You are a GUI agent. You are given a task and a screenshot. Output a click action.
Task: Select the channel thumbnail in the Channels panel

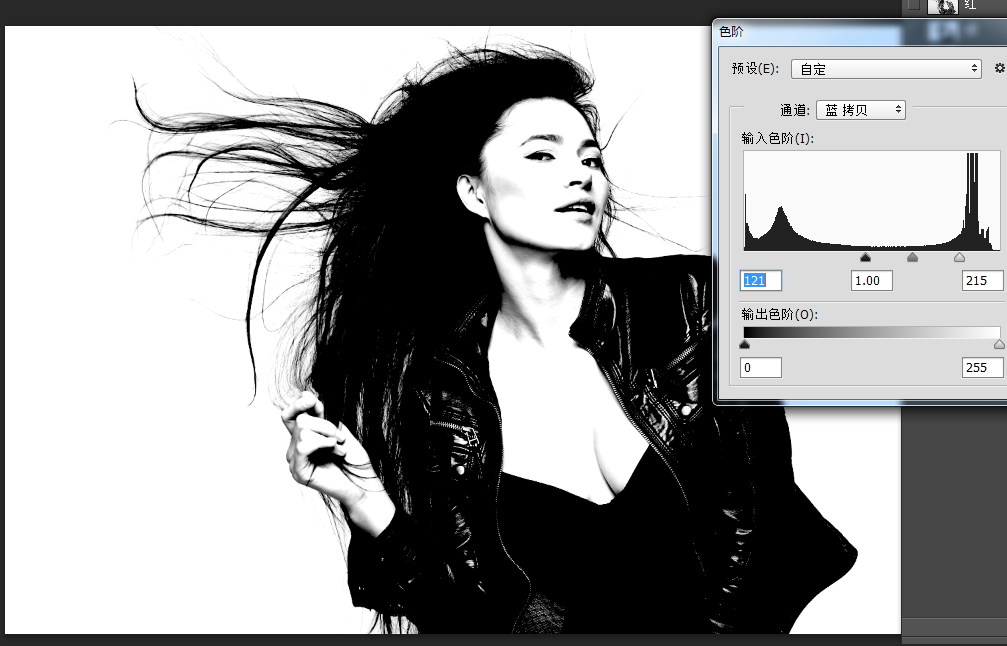[943, 6]
